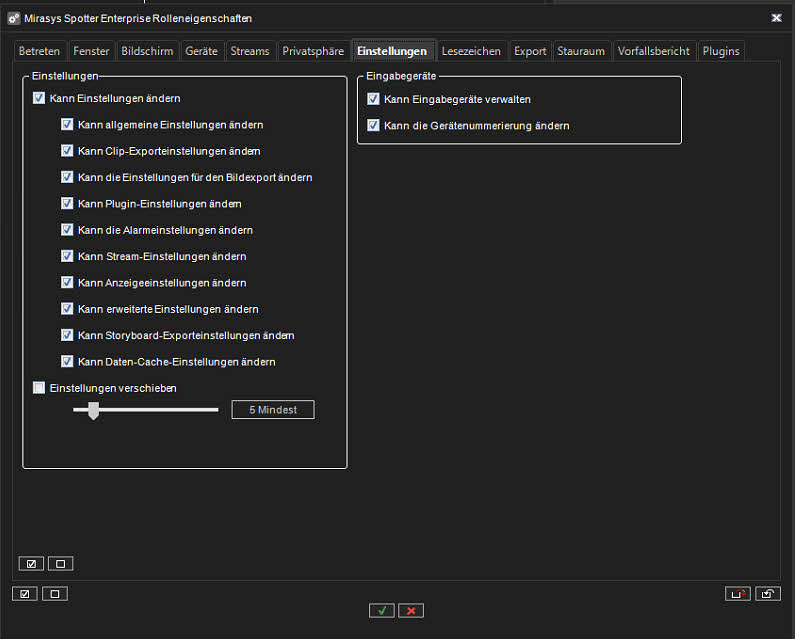The width and height of the screenshot is (795, 639).
Task: Click the uncheck-all icon at the dialog's bottom left
Action: click(55, 594)
